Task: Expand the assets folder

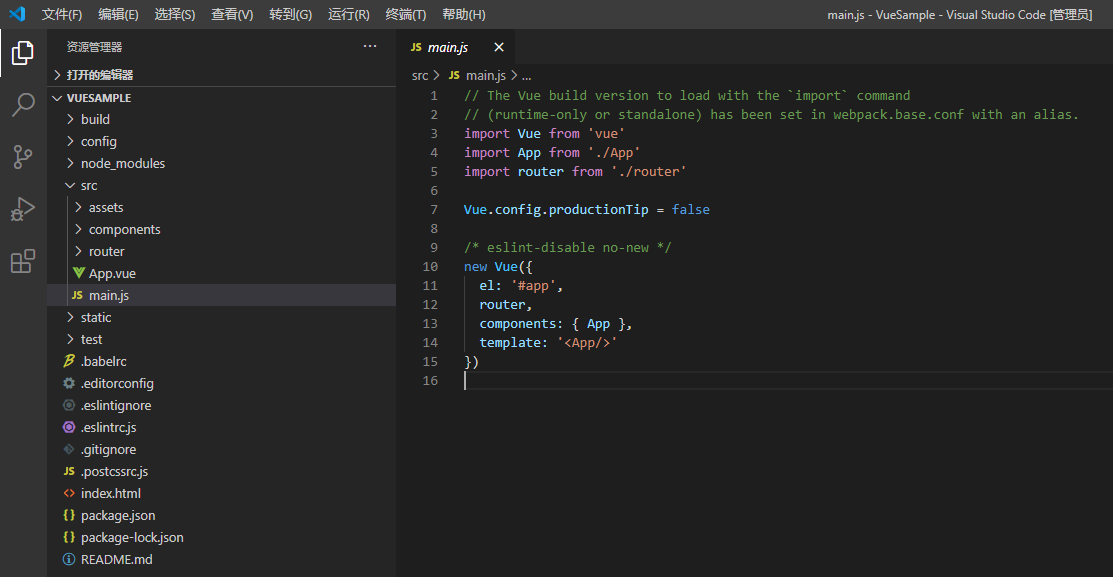Action: click(79, 207)
